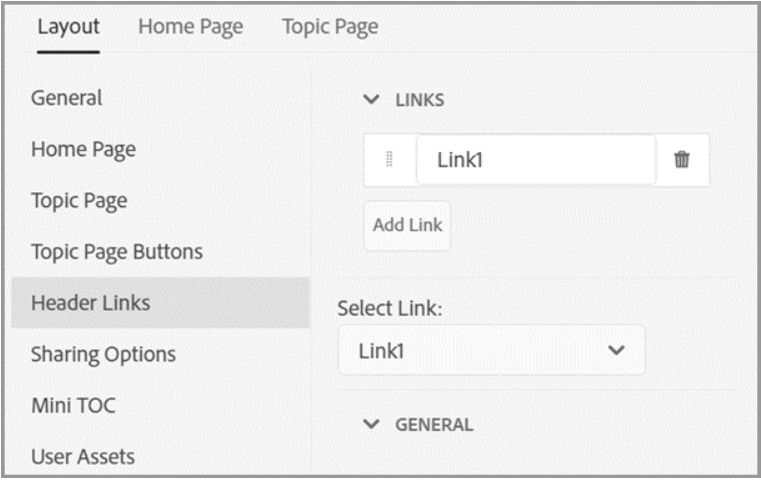Select General in the left sidebar
Screen dimensions: 761x480
(x=66, y=98)
